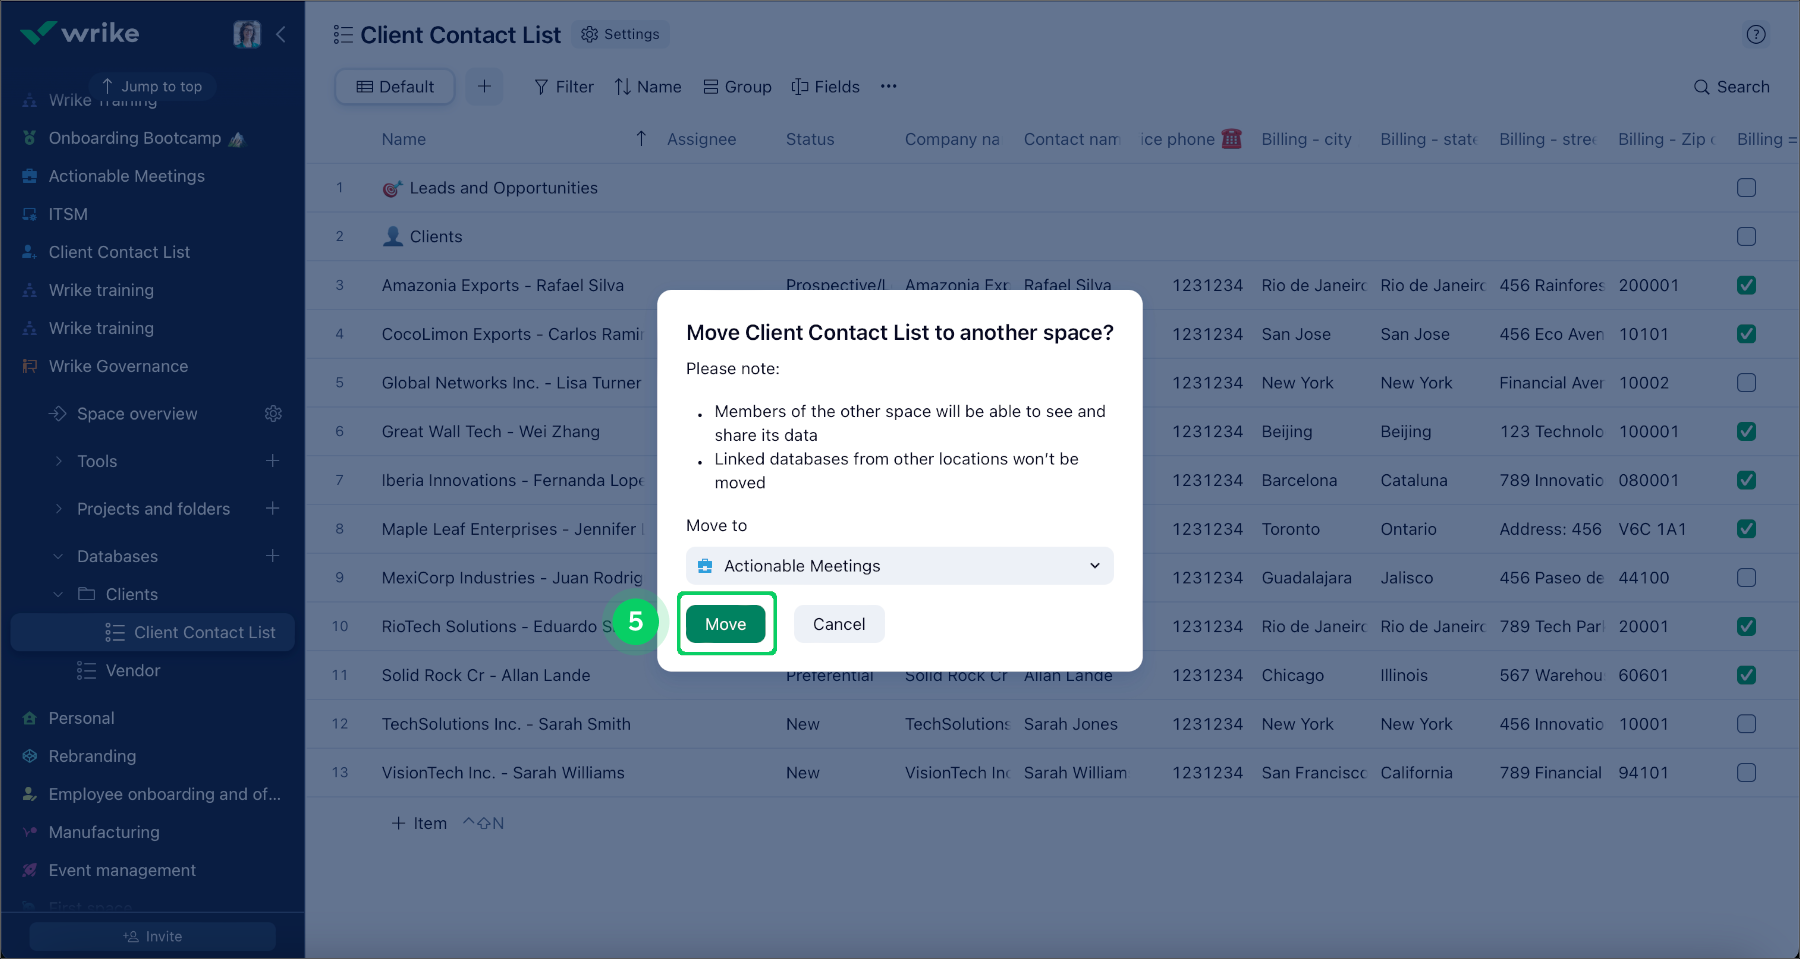Collapse the Databases section
Viewport: 1800px width, 959px height.
click(57, 556)
